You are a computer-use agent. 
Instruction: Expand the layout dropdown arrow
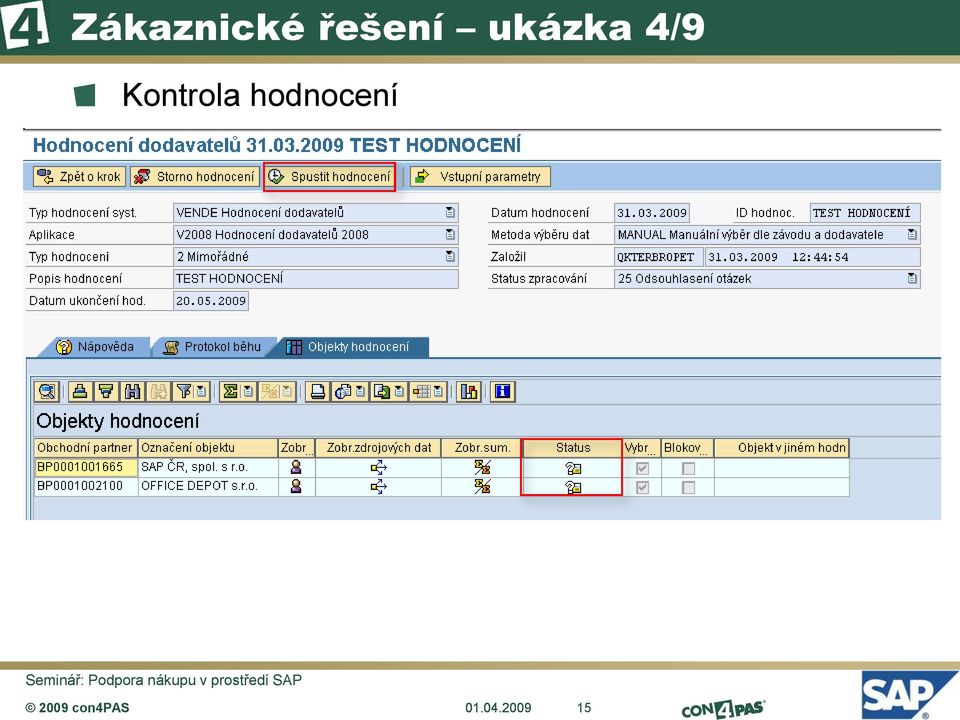click(x=438, y=391)
